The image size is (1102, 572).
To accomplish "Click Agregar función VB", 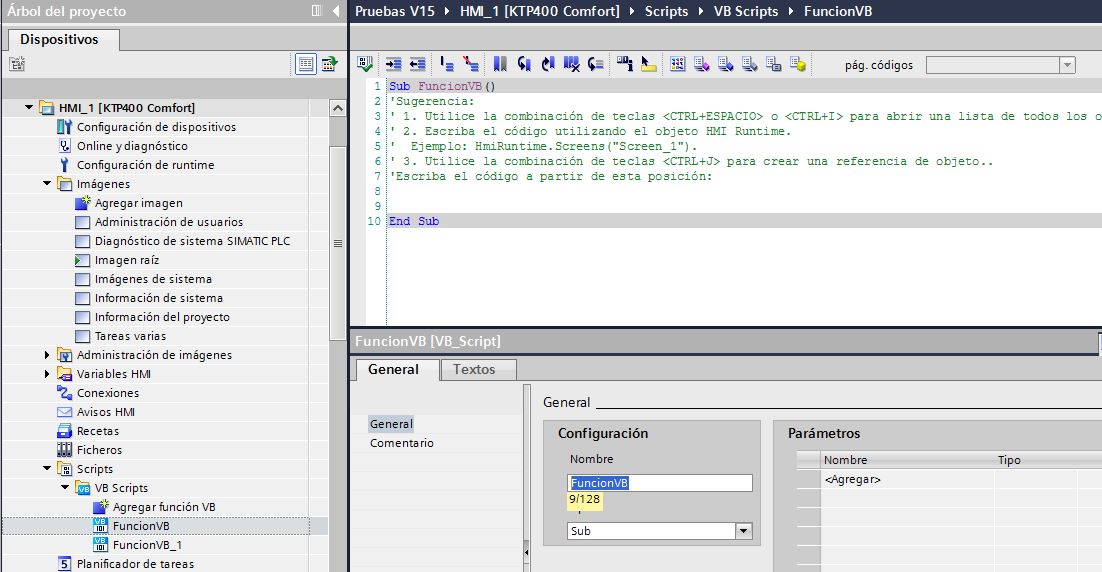I will click(164, 507).
